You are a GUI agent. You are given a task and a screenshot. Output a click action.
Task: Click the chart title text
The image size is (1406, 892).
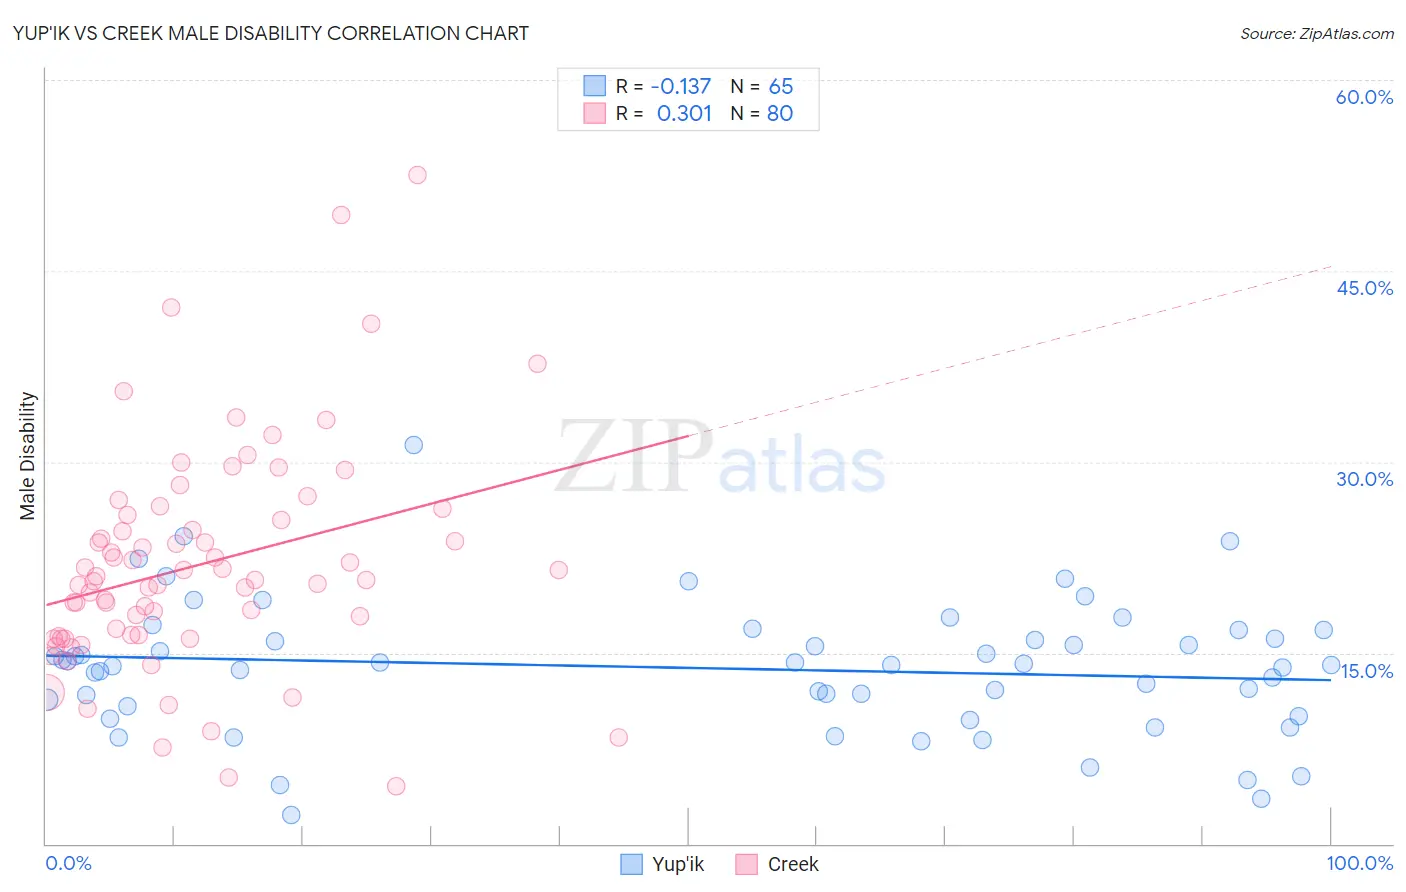pos(271,33)
